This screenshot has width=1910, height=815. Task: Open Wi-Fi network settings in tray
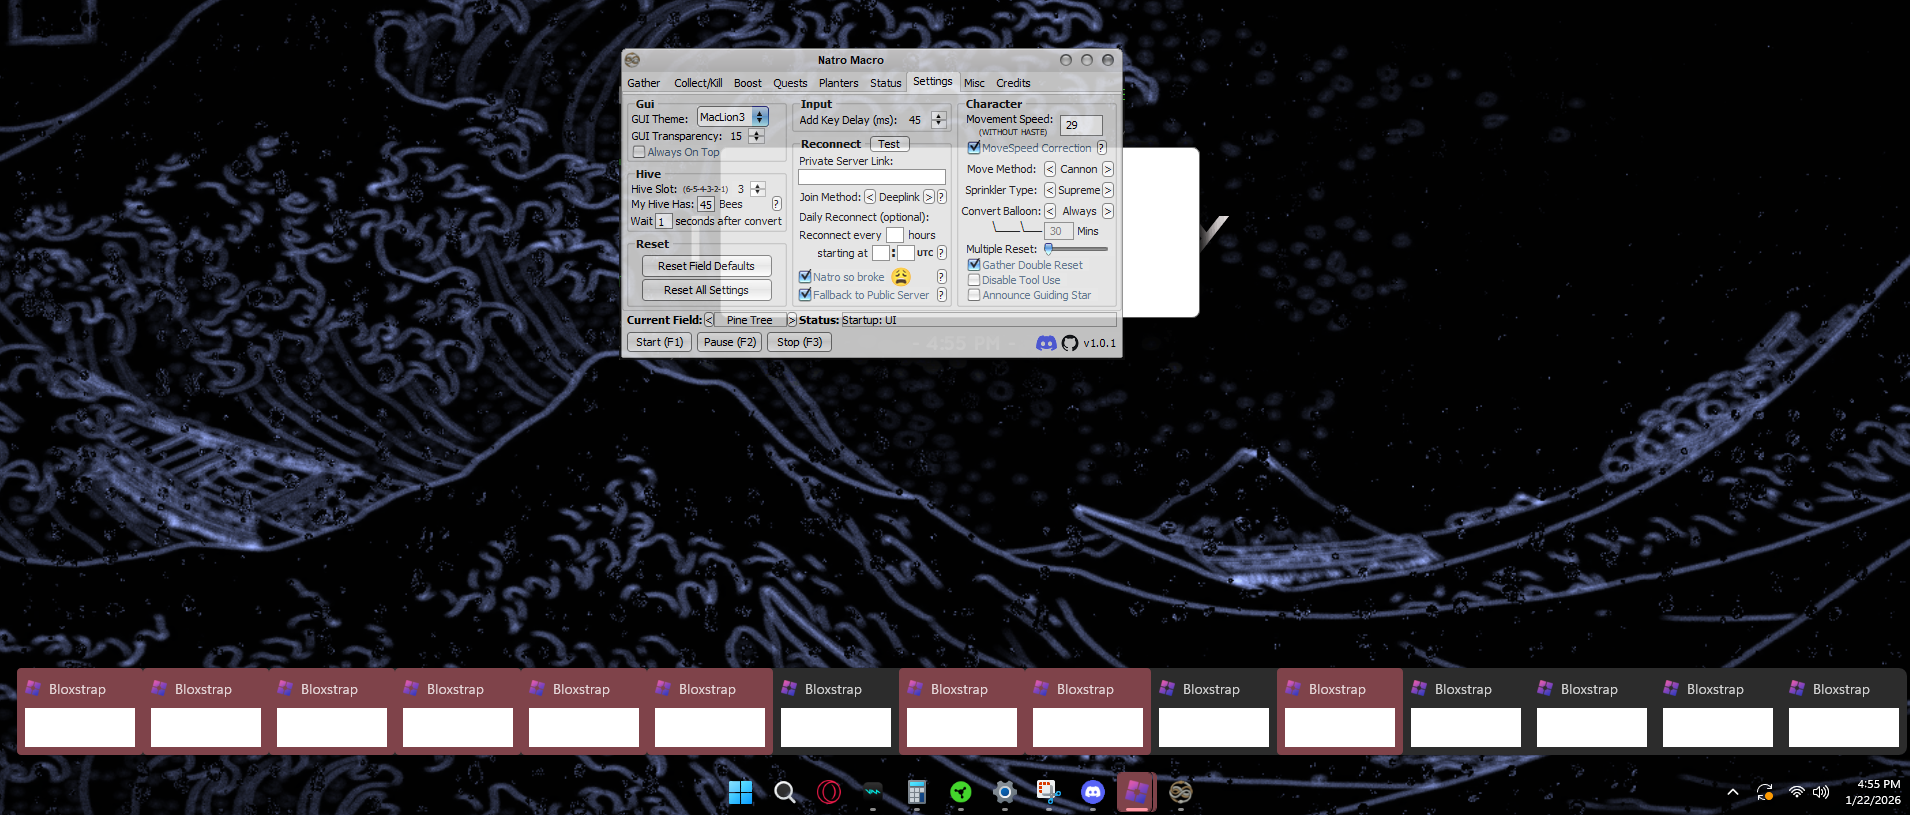1797,792
